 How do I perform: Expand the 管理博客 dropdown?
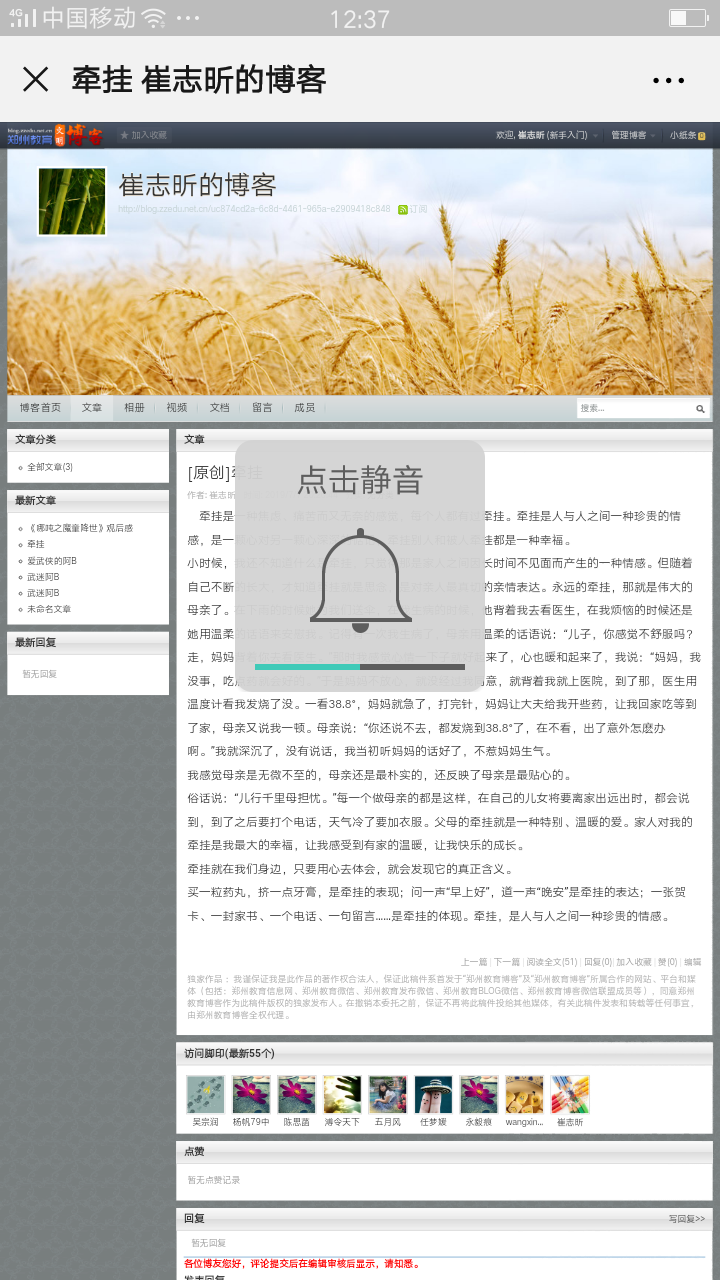pos(634,135)
